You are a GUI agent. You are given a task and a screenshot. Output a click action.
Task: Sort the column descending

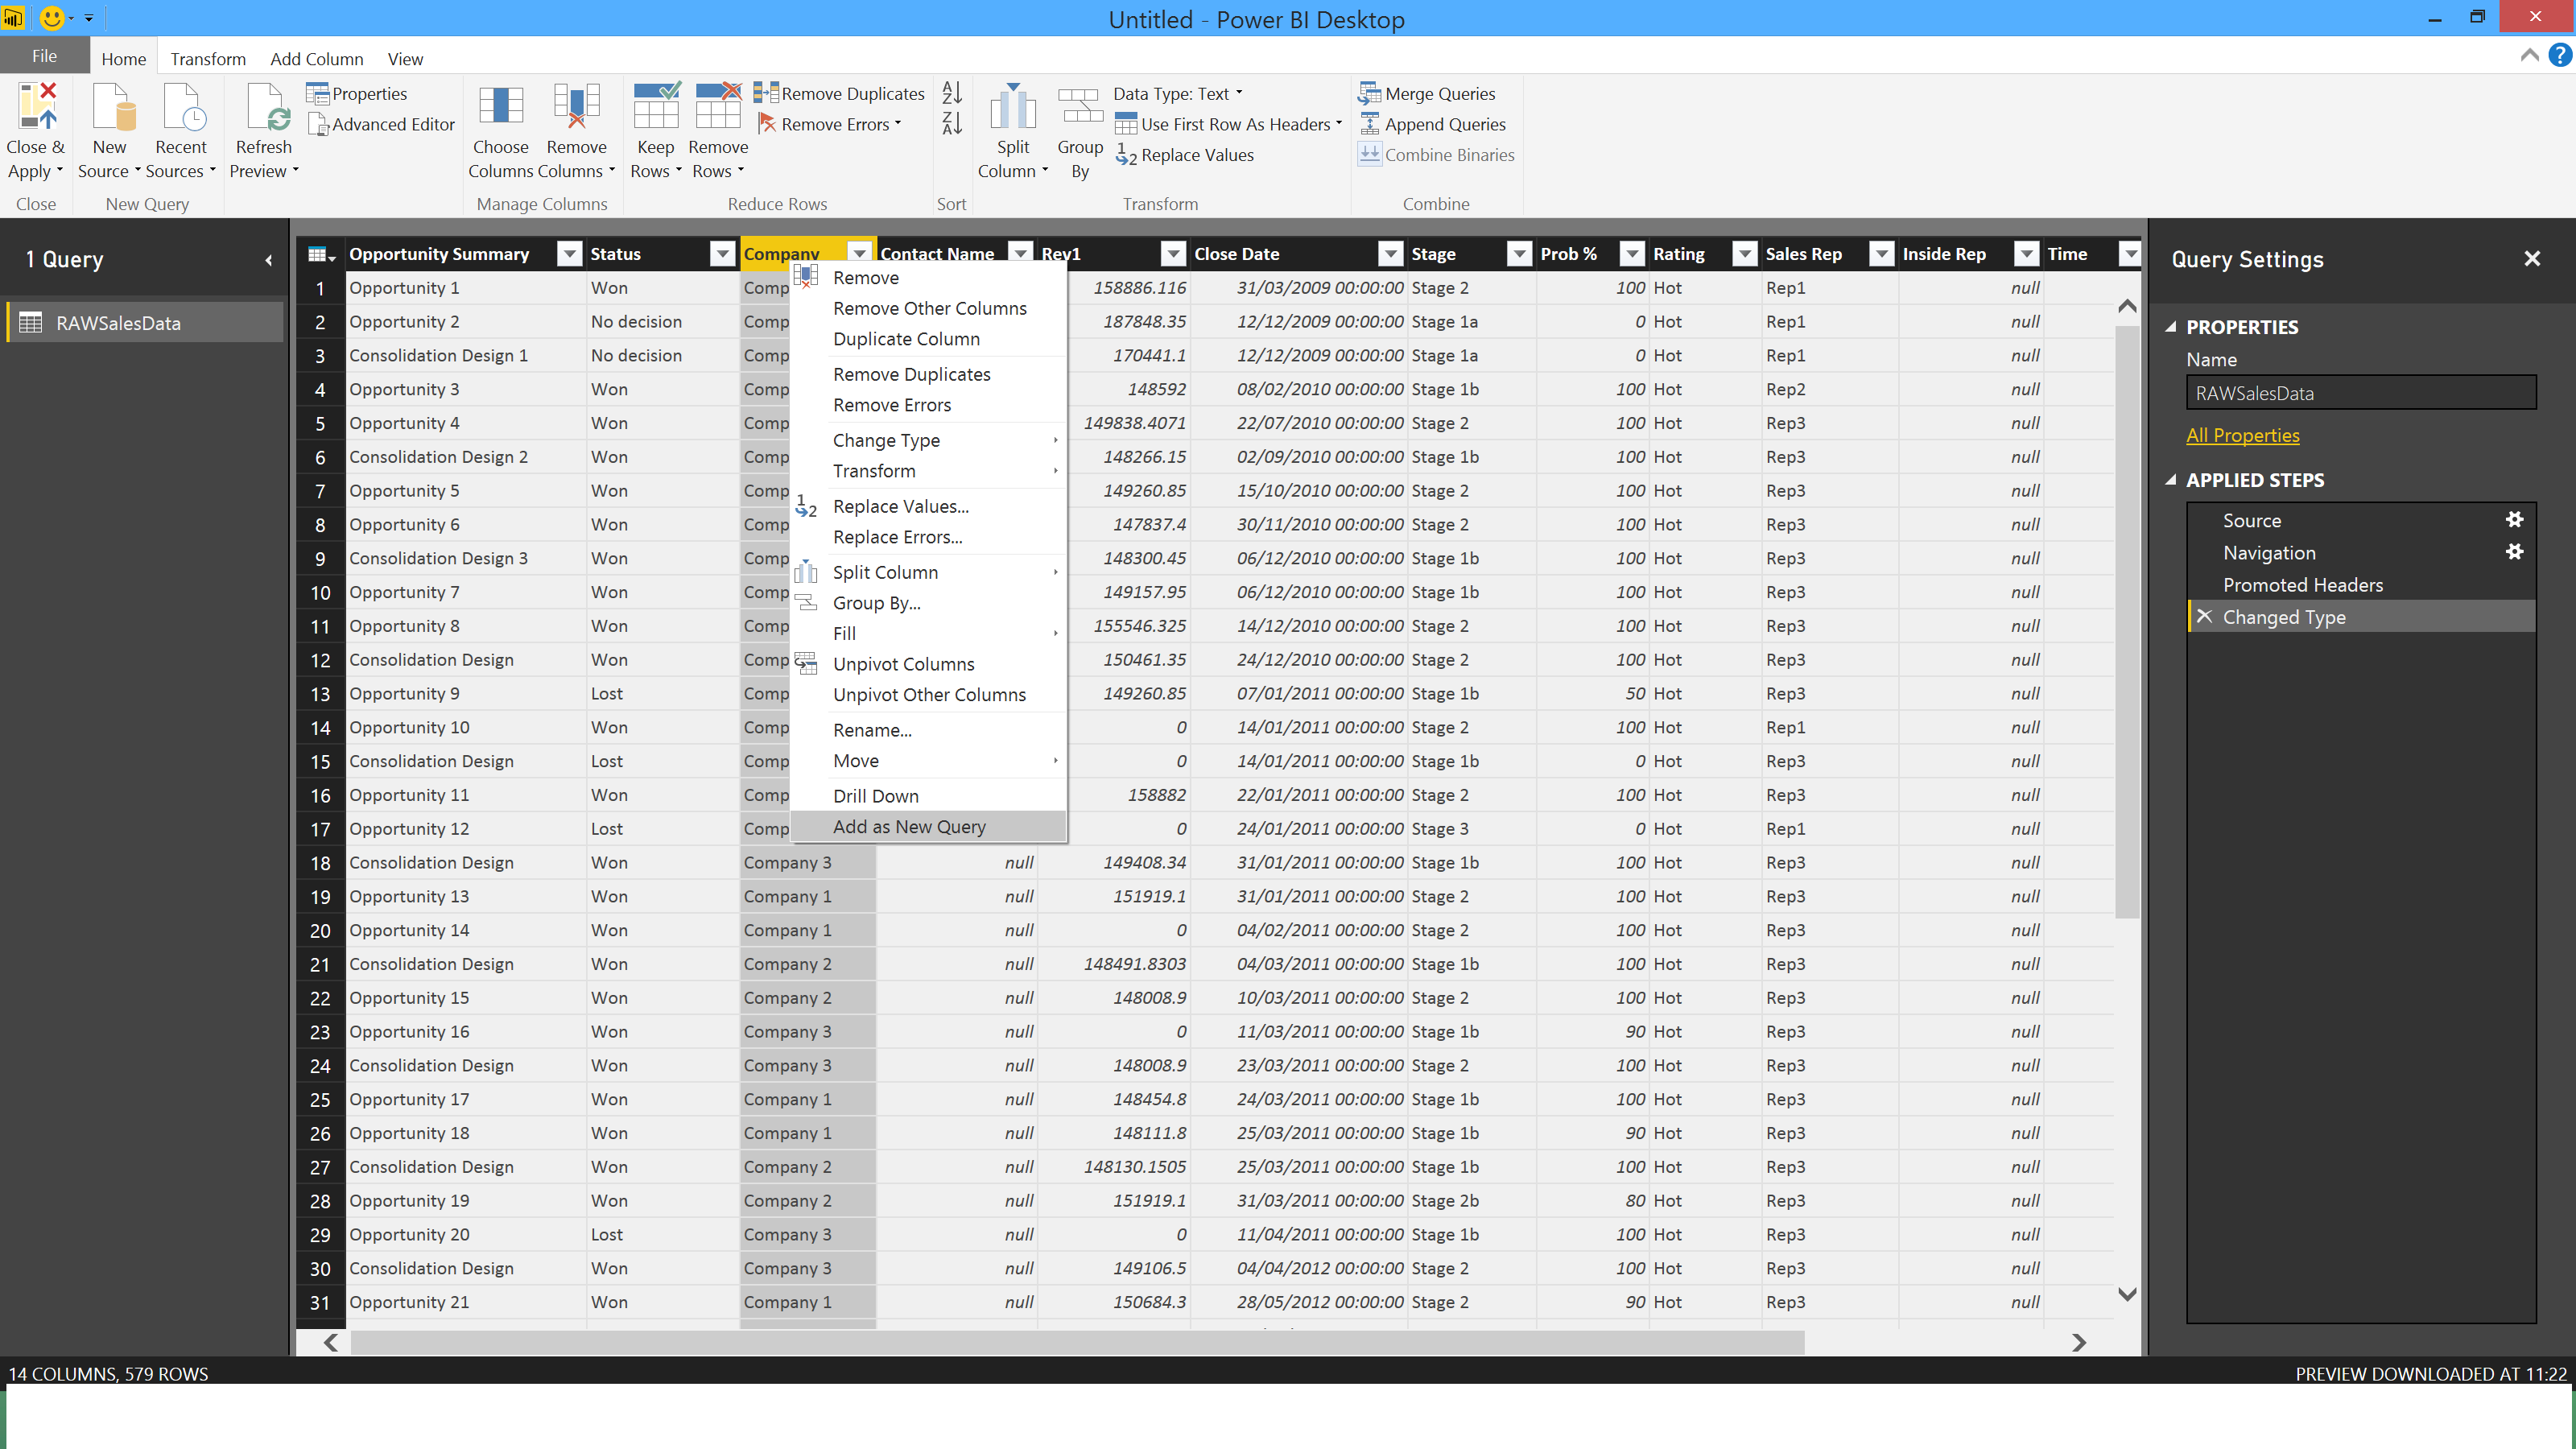coord(952,123)
